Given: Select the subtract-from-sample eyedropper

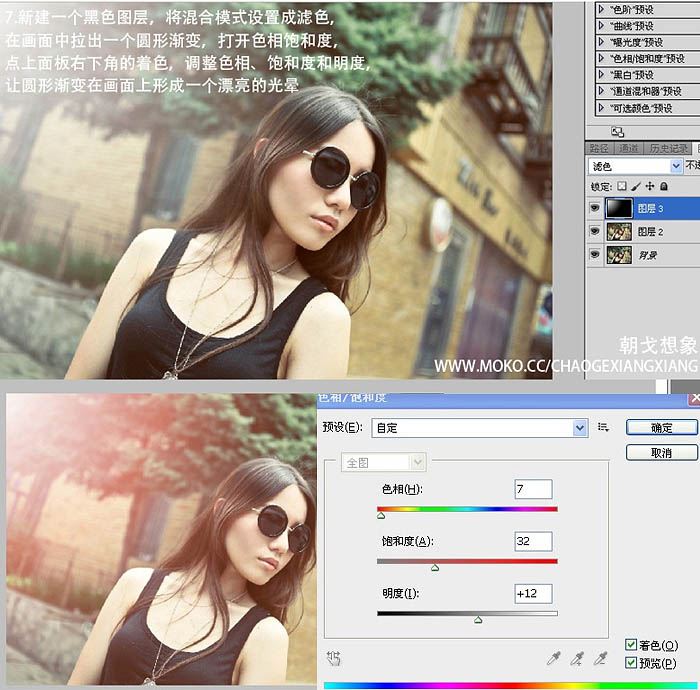Looking at the screenshot, I should pos(601,658).
